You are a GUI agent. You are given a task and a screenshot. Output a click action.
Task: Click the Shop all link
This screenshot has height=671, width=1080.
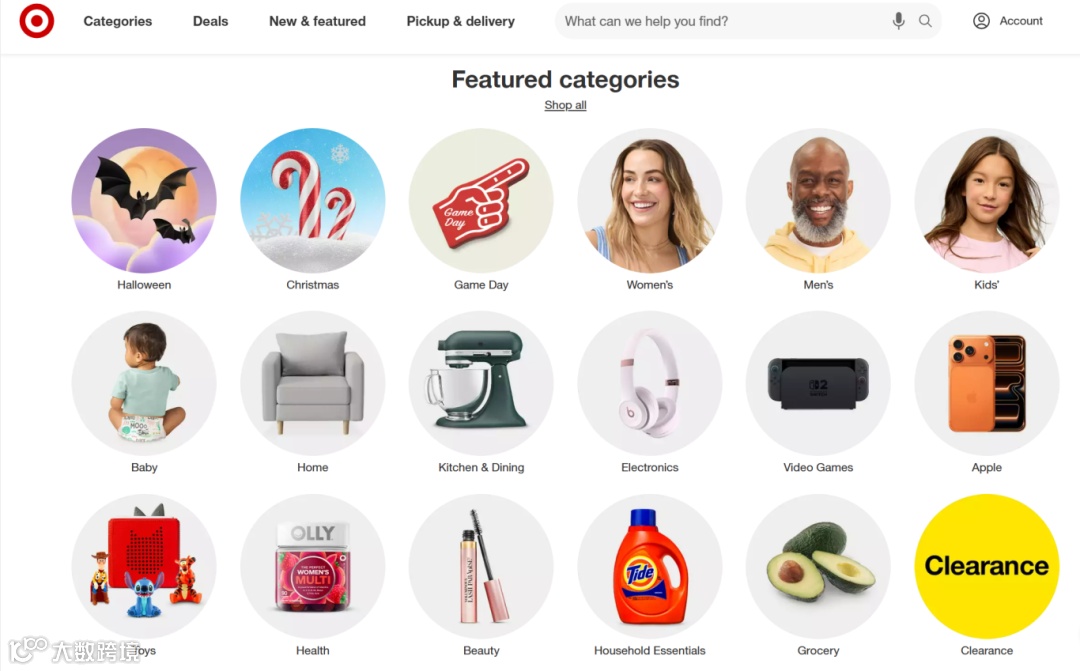565,105
